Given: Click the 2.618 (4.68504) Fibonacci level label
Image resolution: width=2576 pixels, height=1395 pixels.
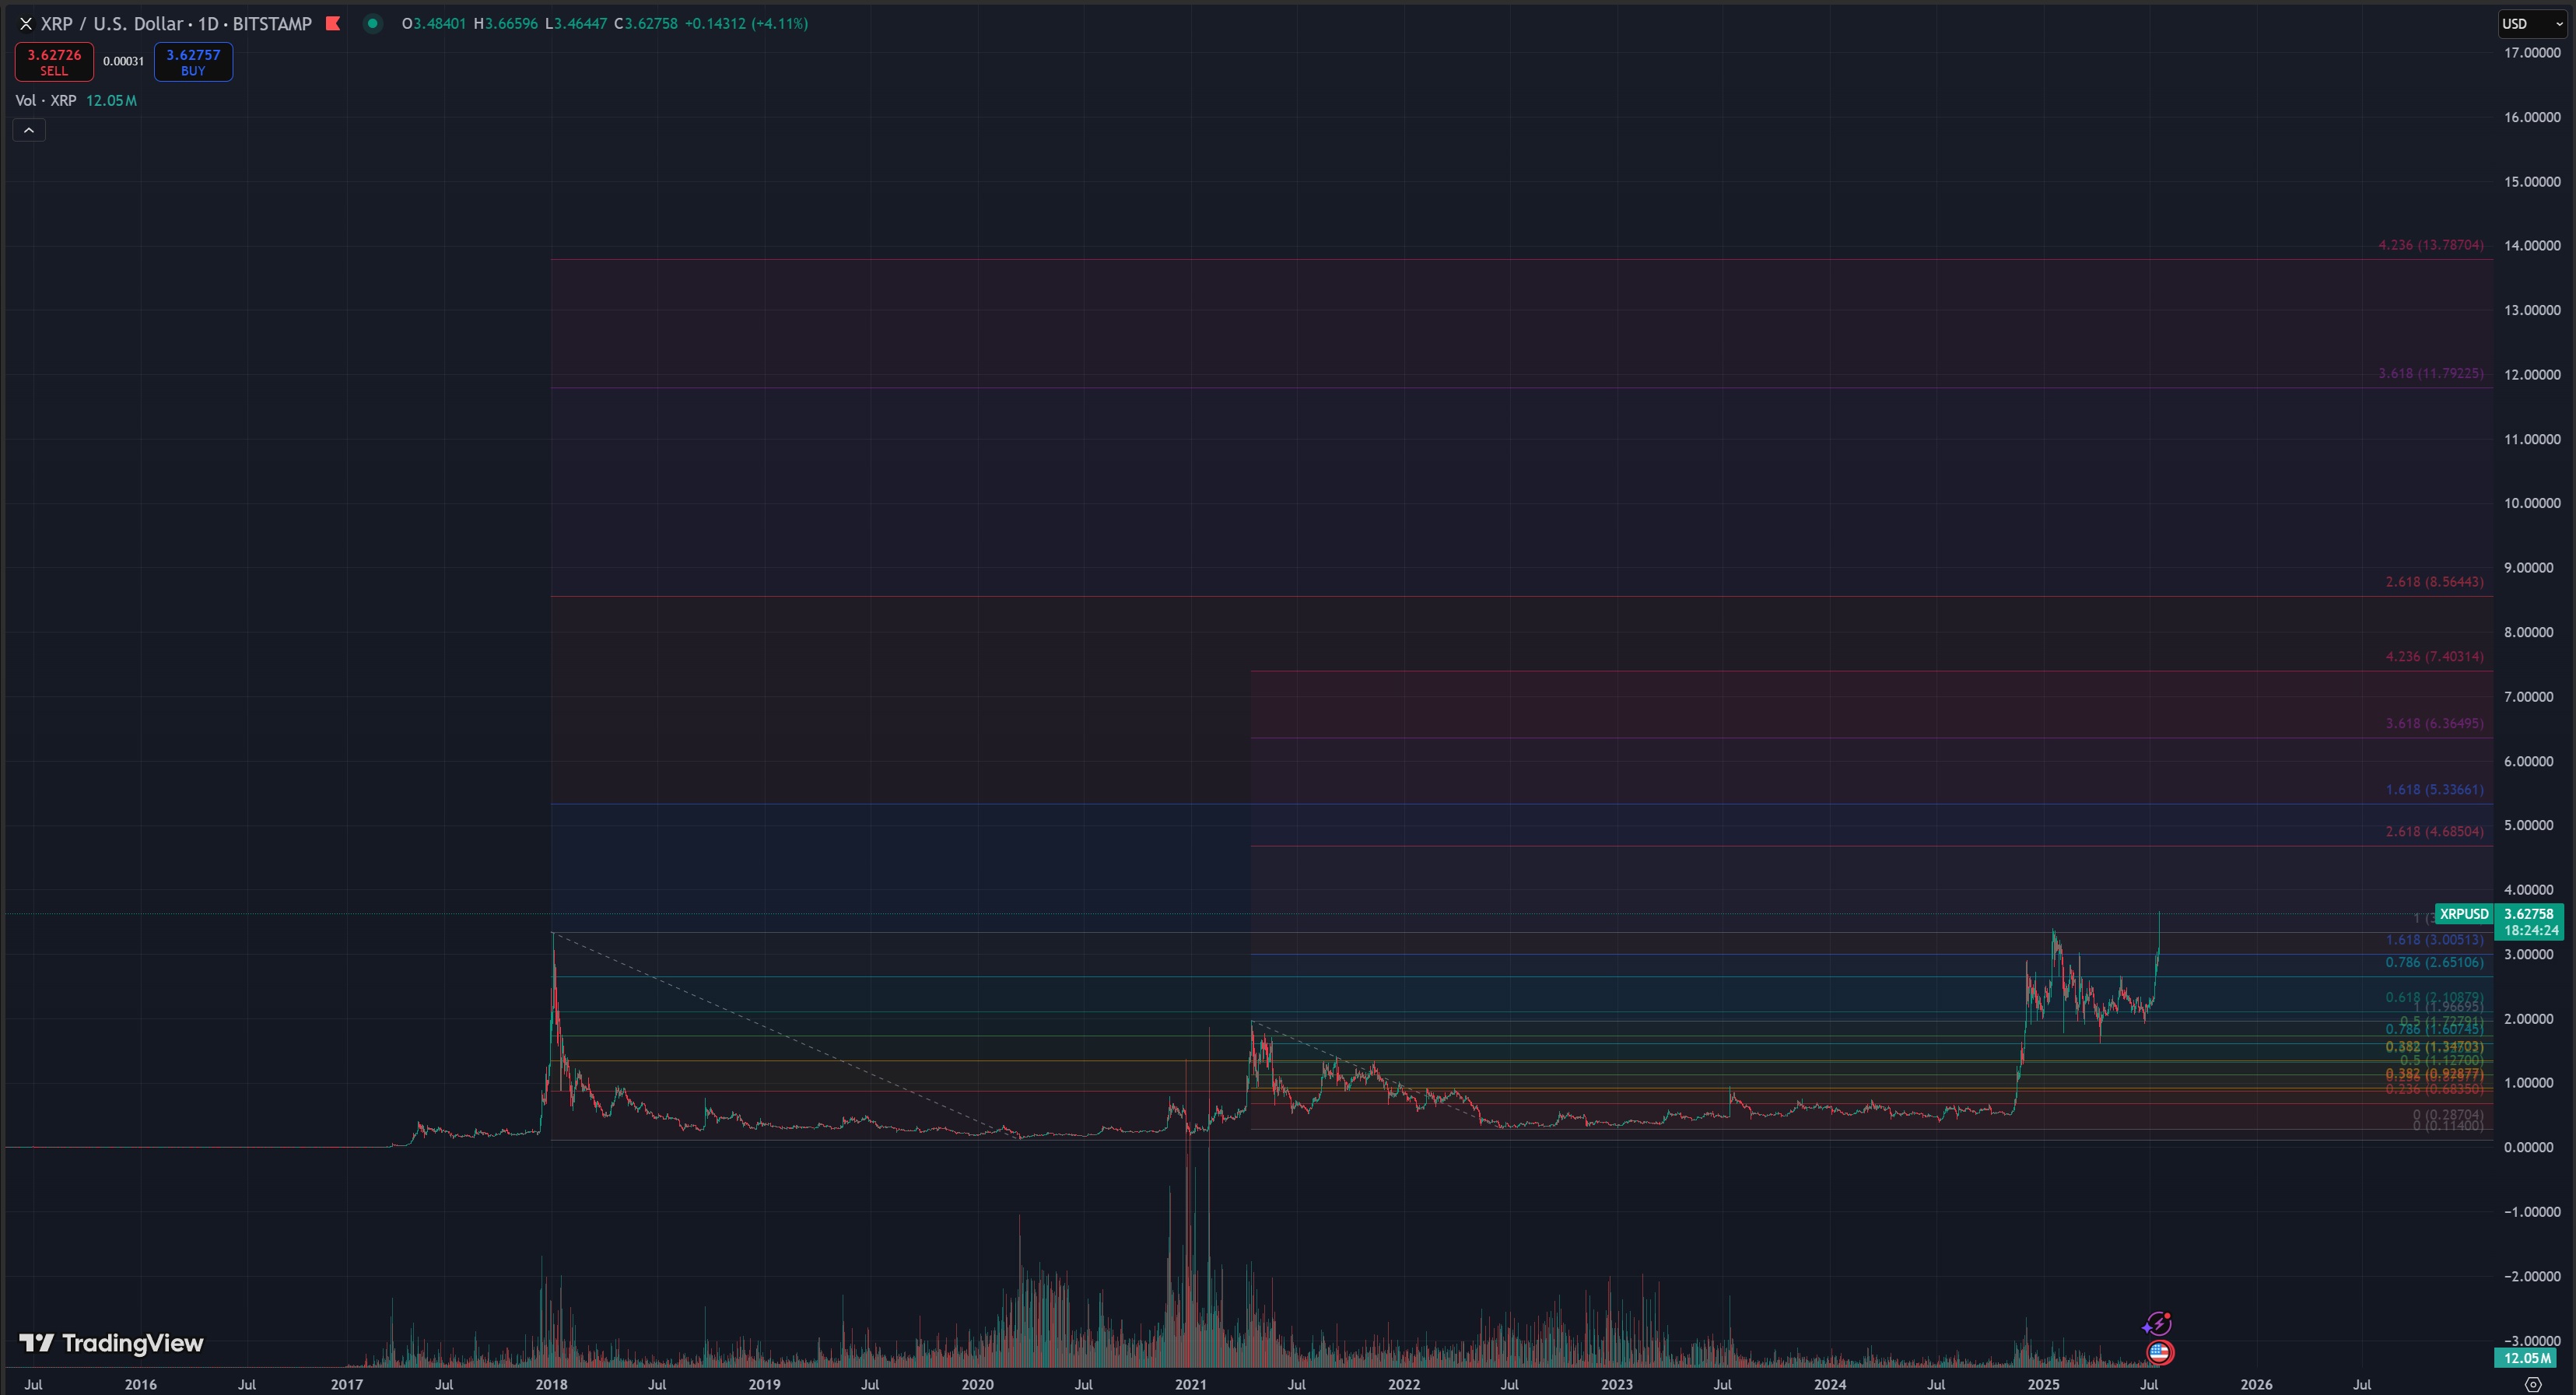Looking at the screenshot, I should click(x=2434, y=832).
